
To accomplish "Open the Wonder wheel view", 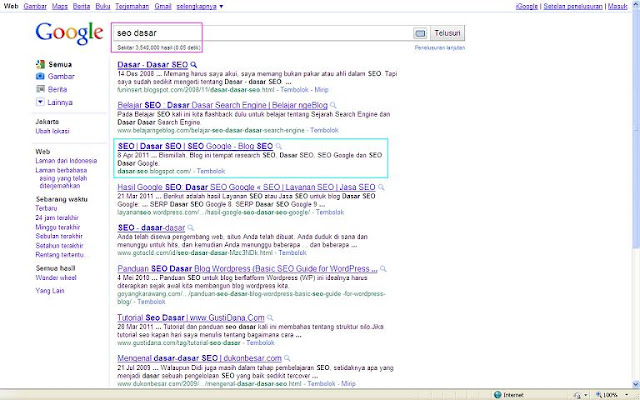I will click(56, 278).
